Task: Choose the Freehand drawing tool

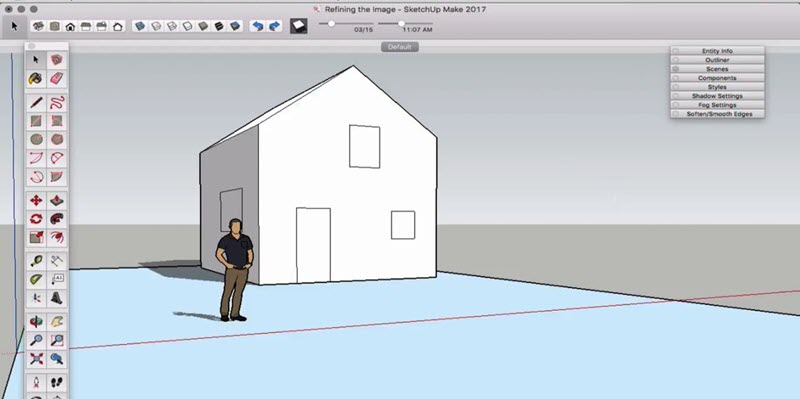Action: click(57, 102)
